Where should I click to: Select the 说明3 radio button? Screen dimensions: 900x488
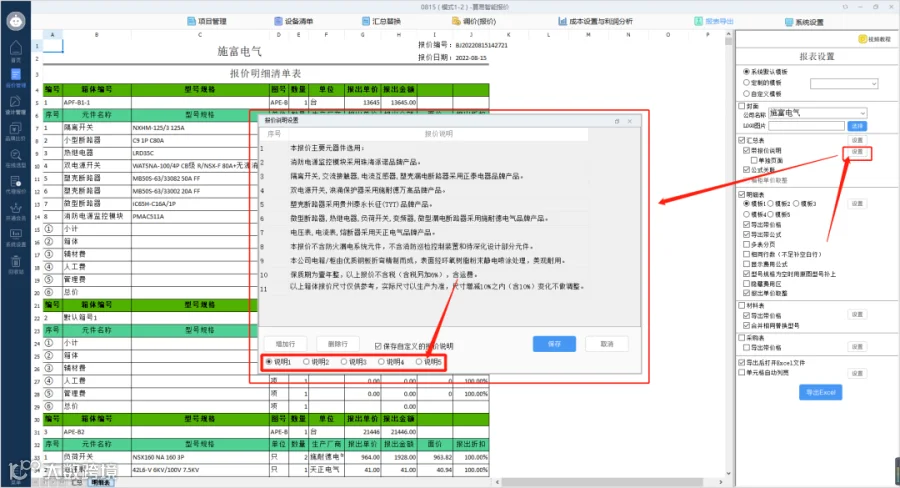pyautogui.click(x=344, y=362)
